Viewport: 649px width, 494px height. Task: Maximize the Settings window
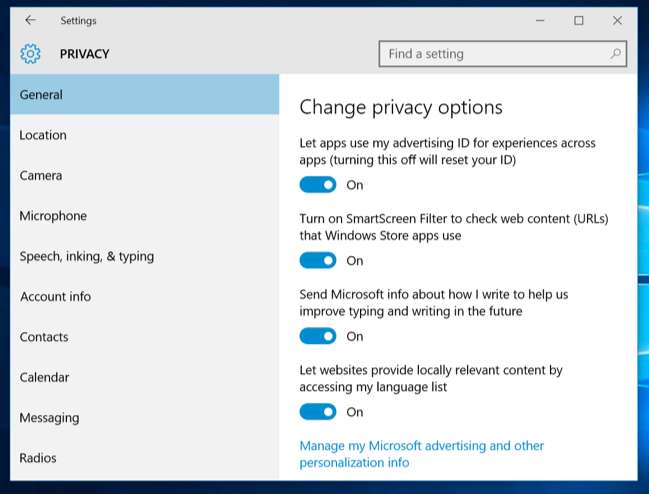(579, 20)
